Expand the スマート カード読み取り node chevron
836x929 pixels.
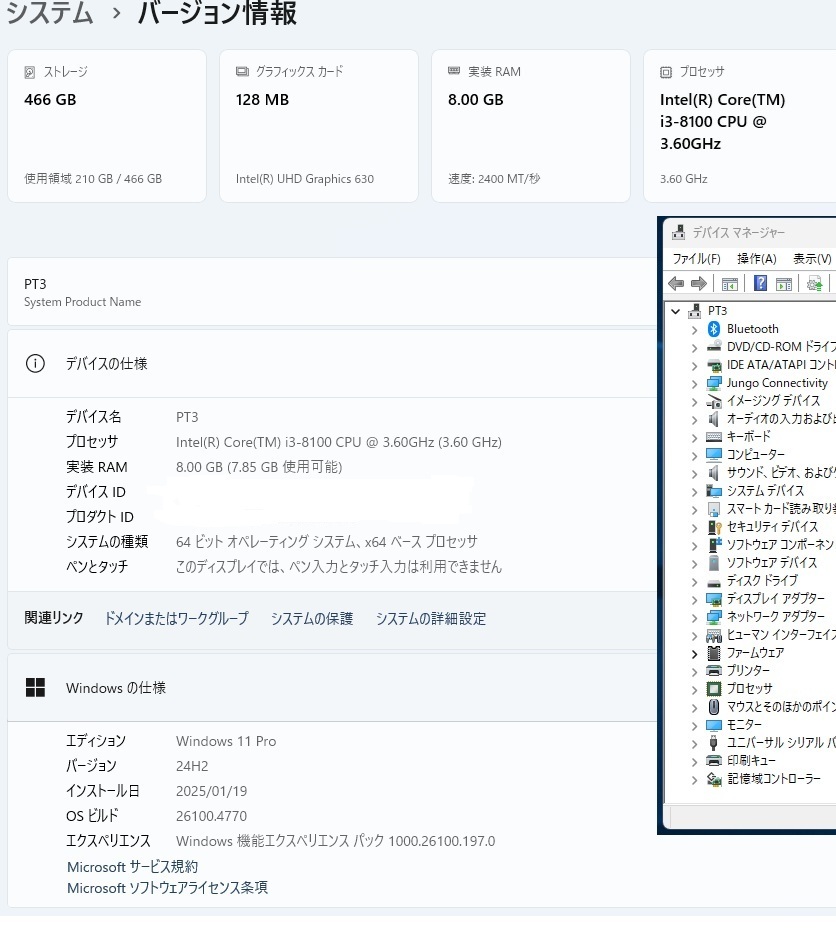coord(694,510)
